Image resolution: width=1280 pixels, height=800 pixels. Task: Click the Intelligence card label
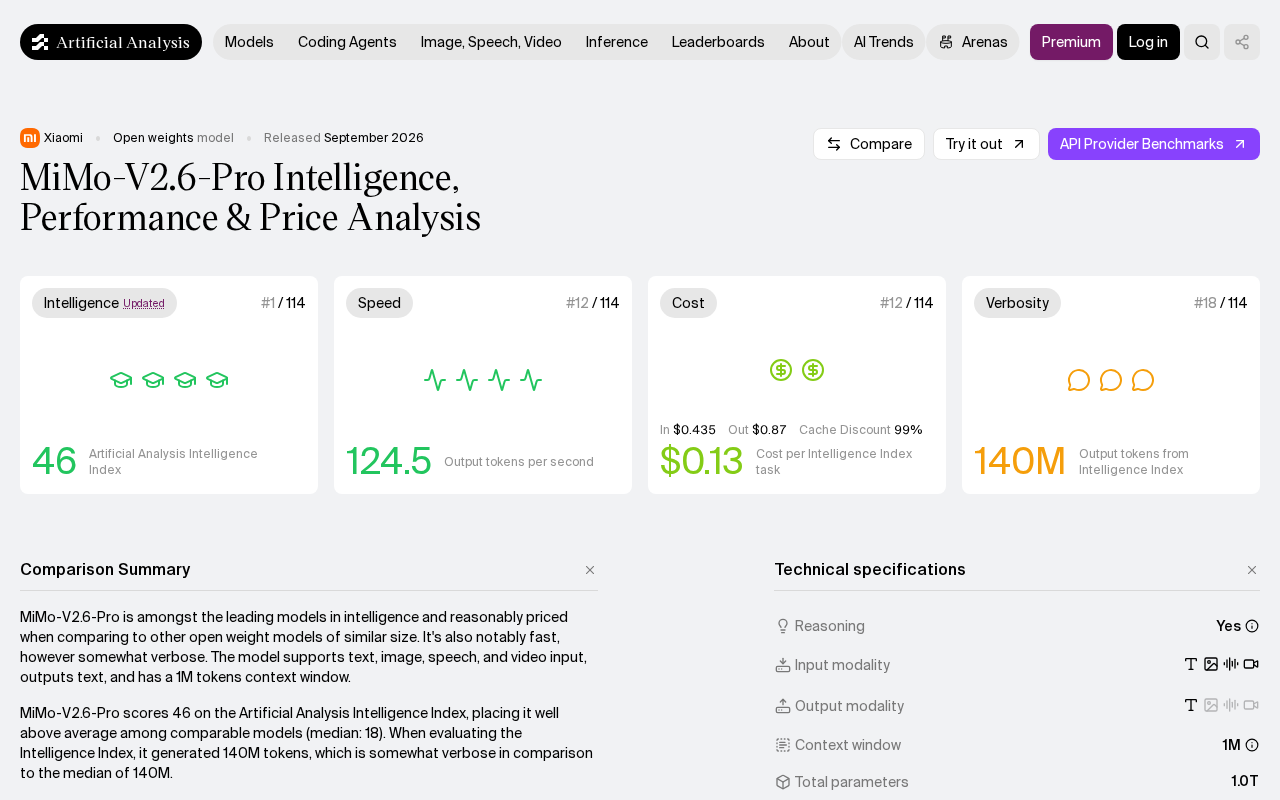[x=104, y=303]
